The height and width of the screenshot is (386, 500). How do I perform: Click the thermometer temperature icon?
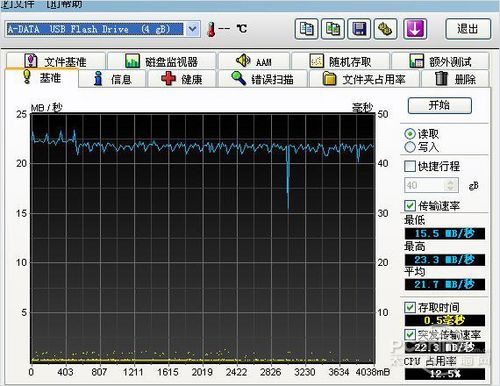coord(211,30)
